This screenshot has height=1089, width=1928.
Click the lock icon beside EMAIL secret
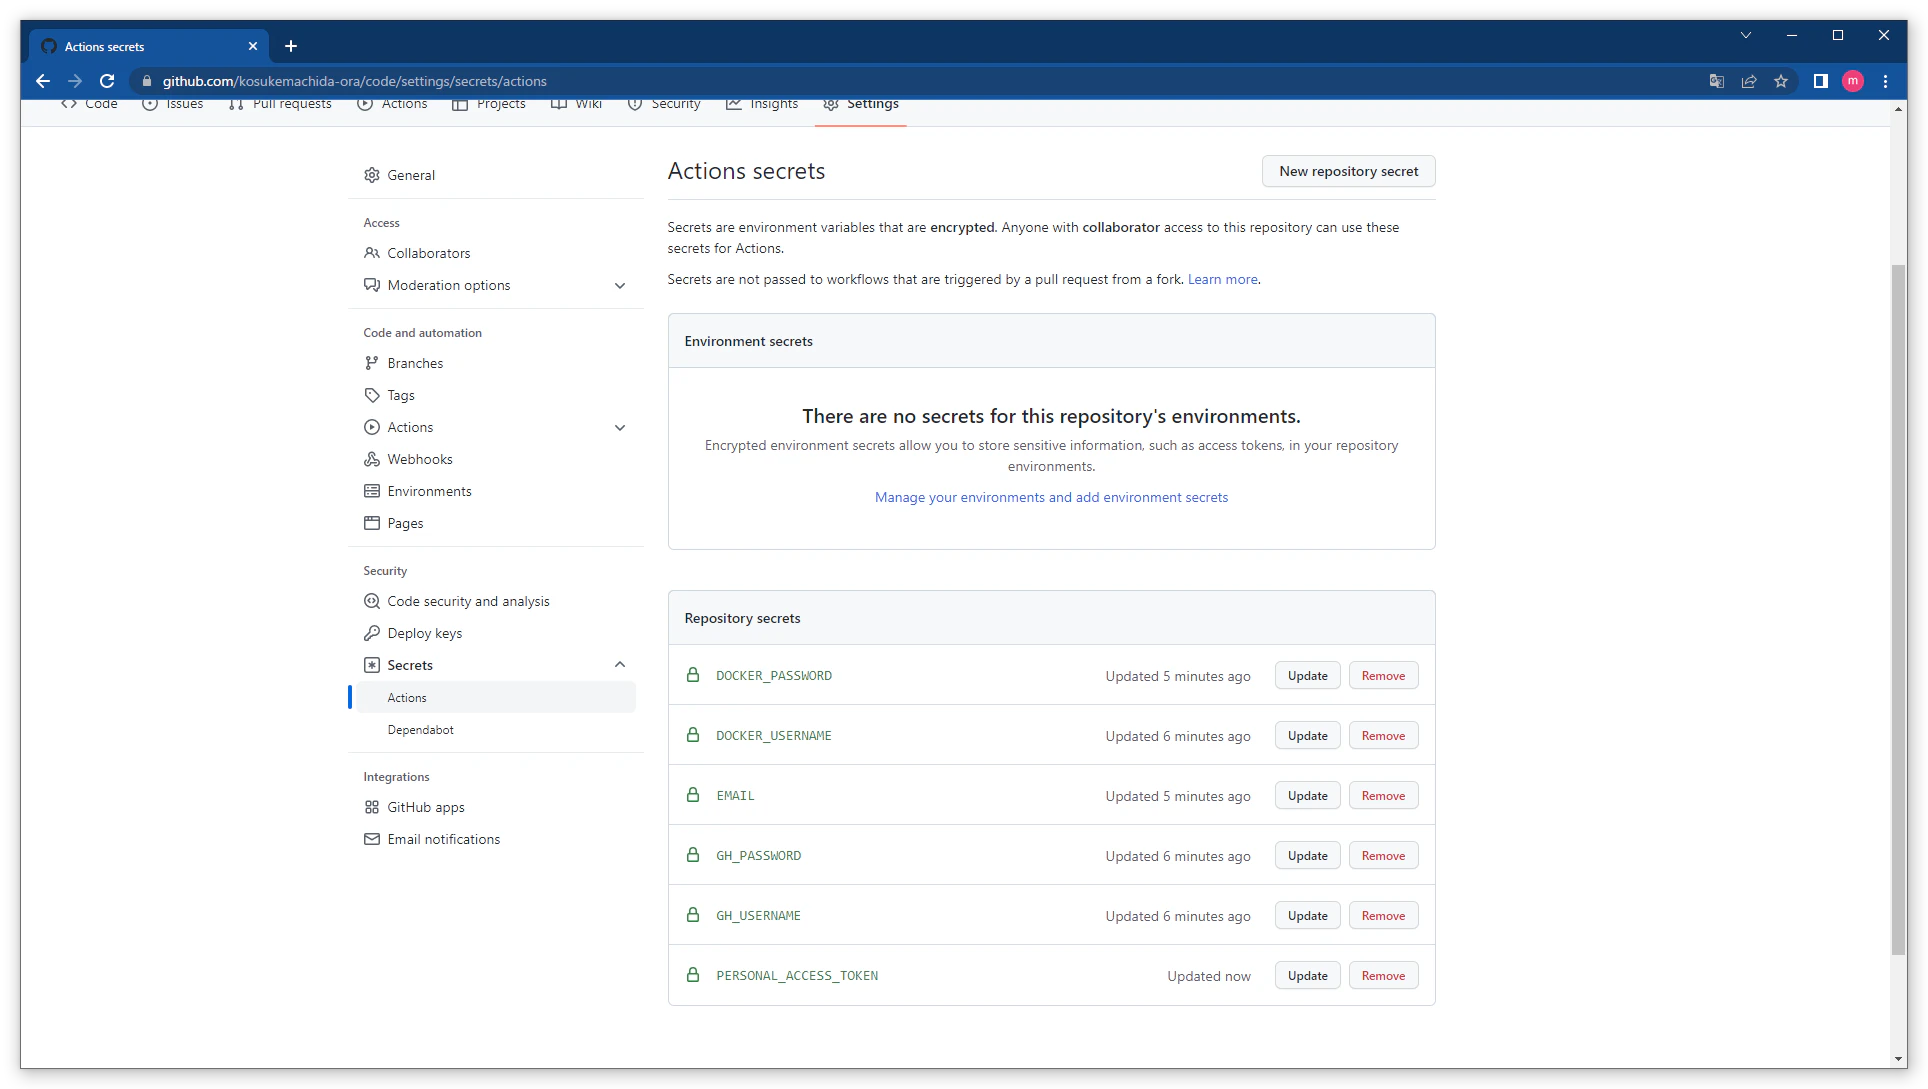(x=693, y=795)
